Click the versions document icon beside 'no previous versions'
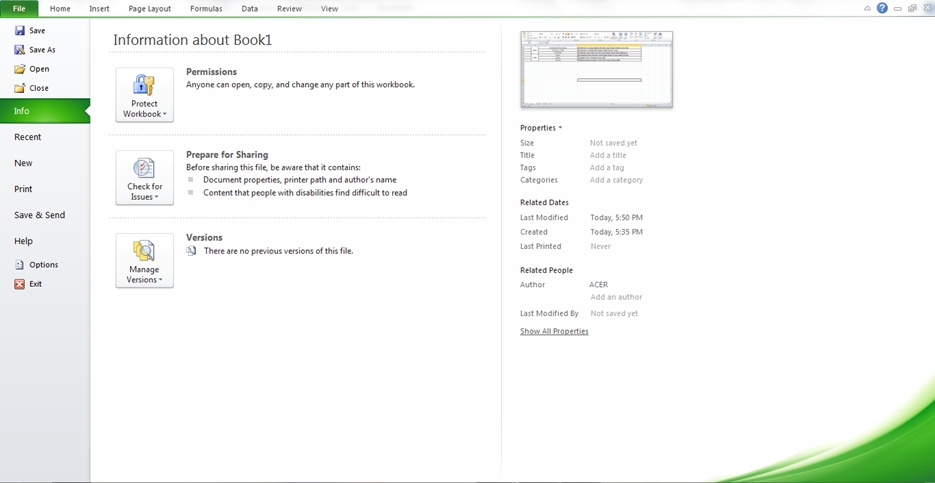This screenshot has height=483, width=935. (191, 251)
